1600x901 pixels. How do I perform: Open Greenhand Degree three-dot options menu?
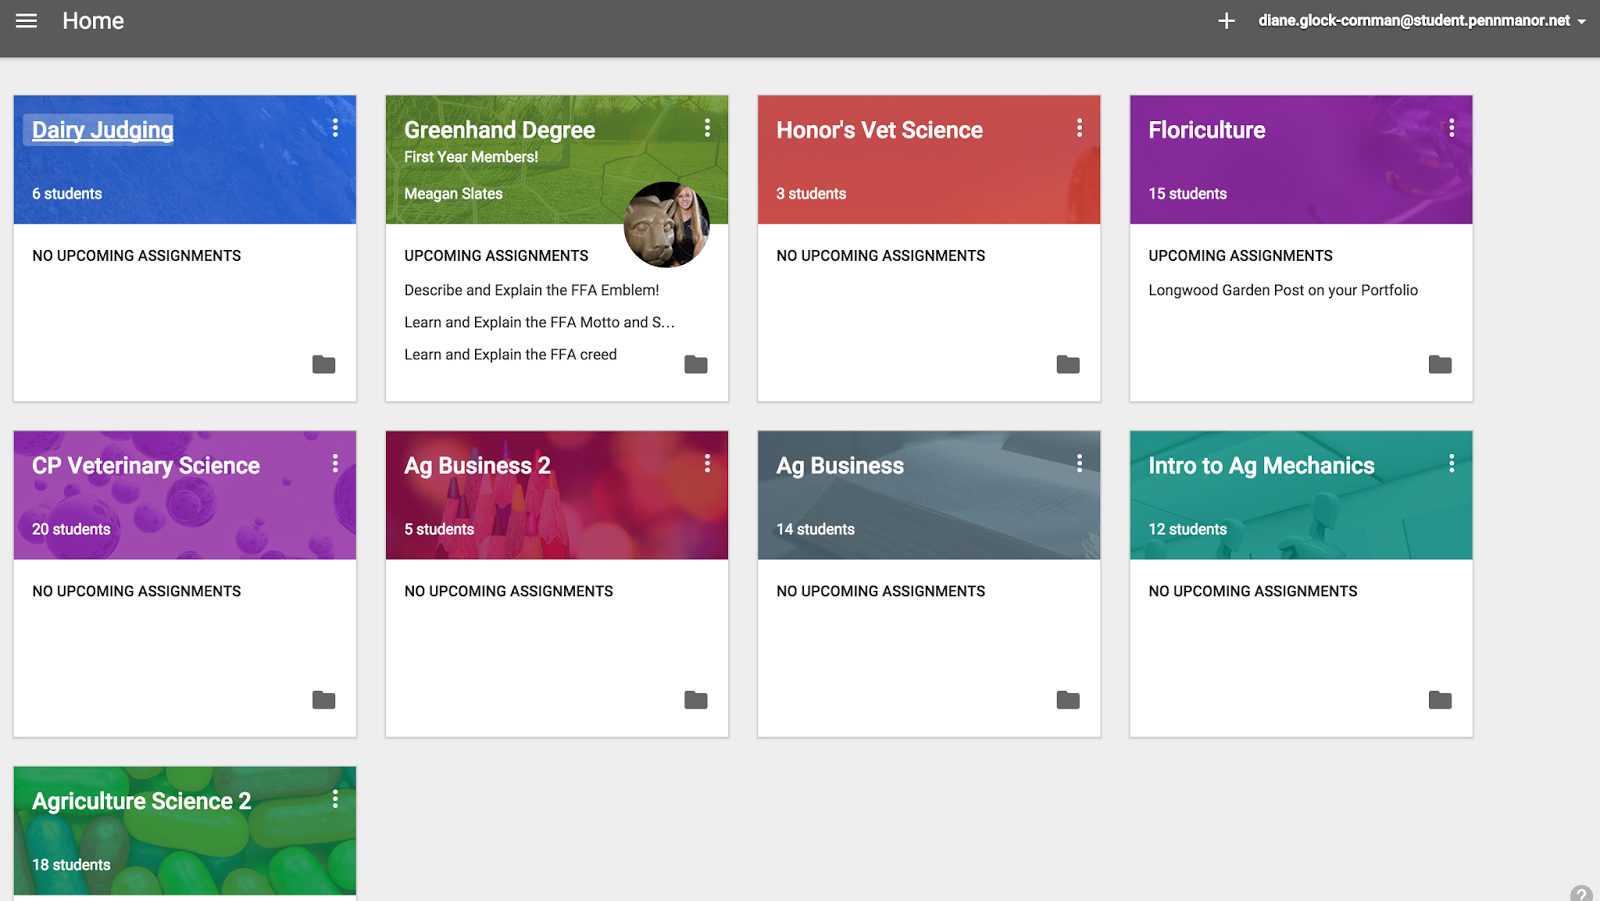[707, 128]
